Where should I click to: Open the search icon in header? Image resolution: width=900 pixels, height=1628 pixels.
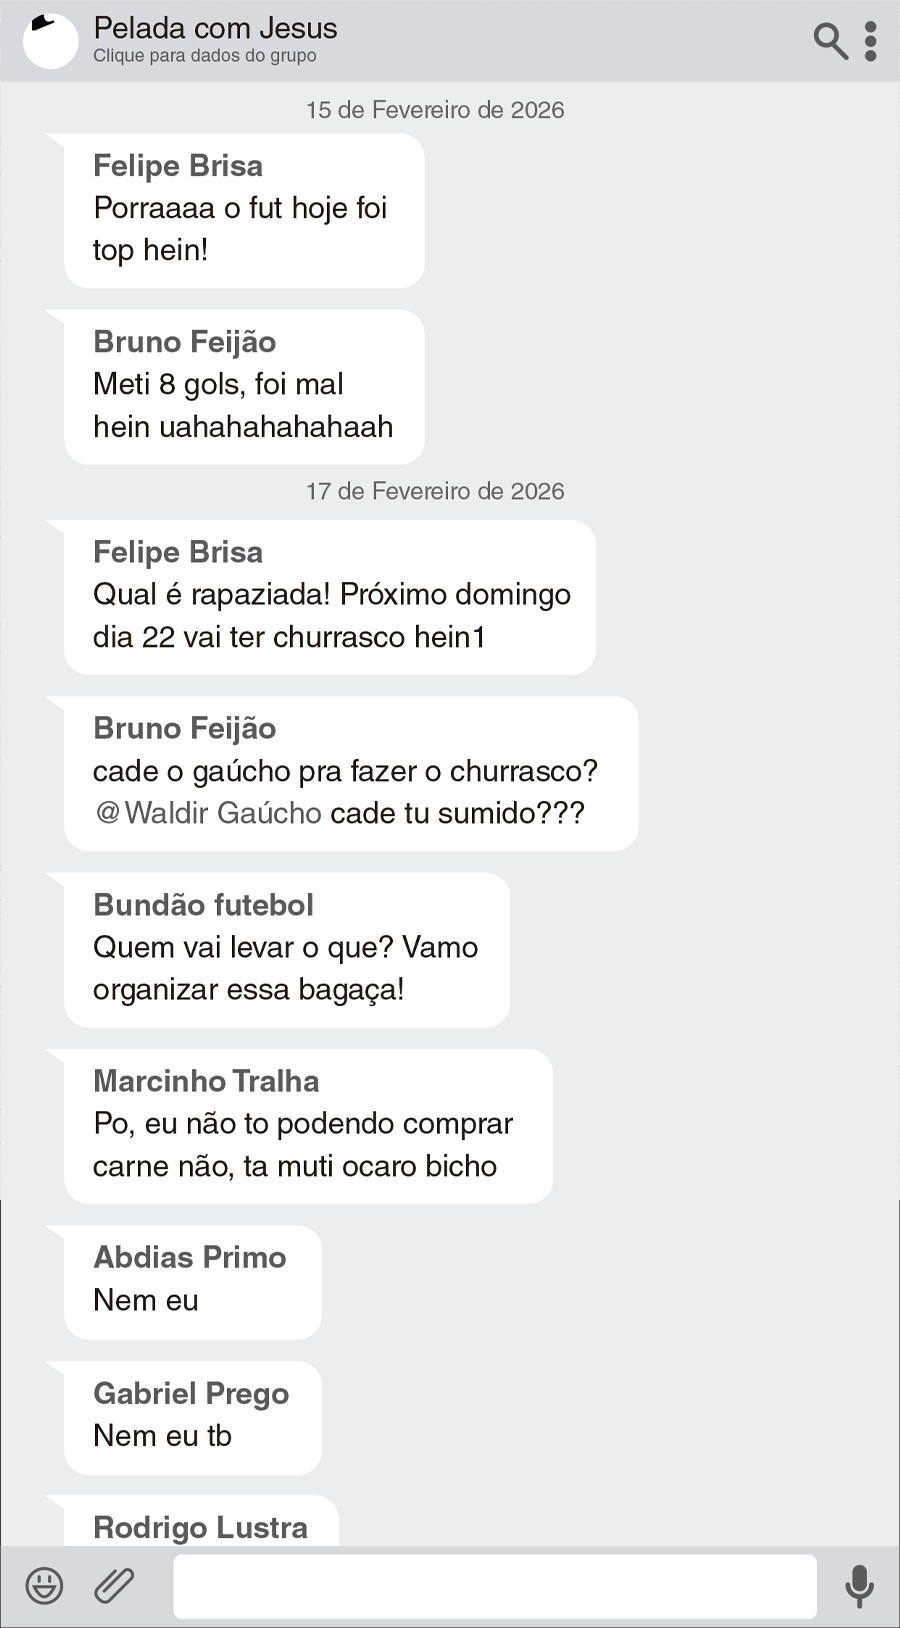coord(830,41)
